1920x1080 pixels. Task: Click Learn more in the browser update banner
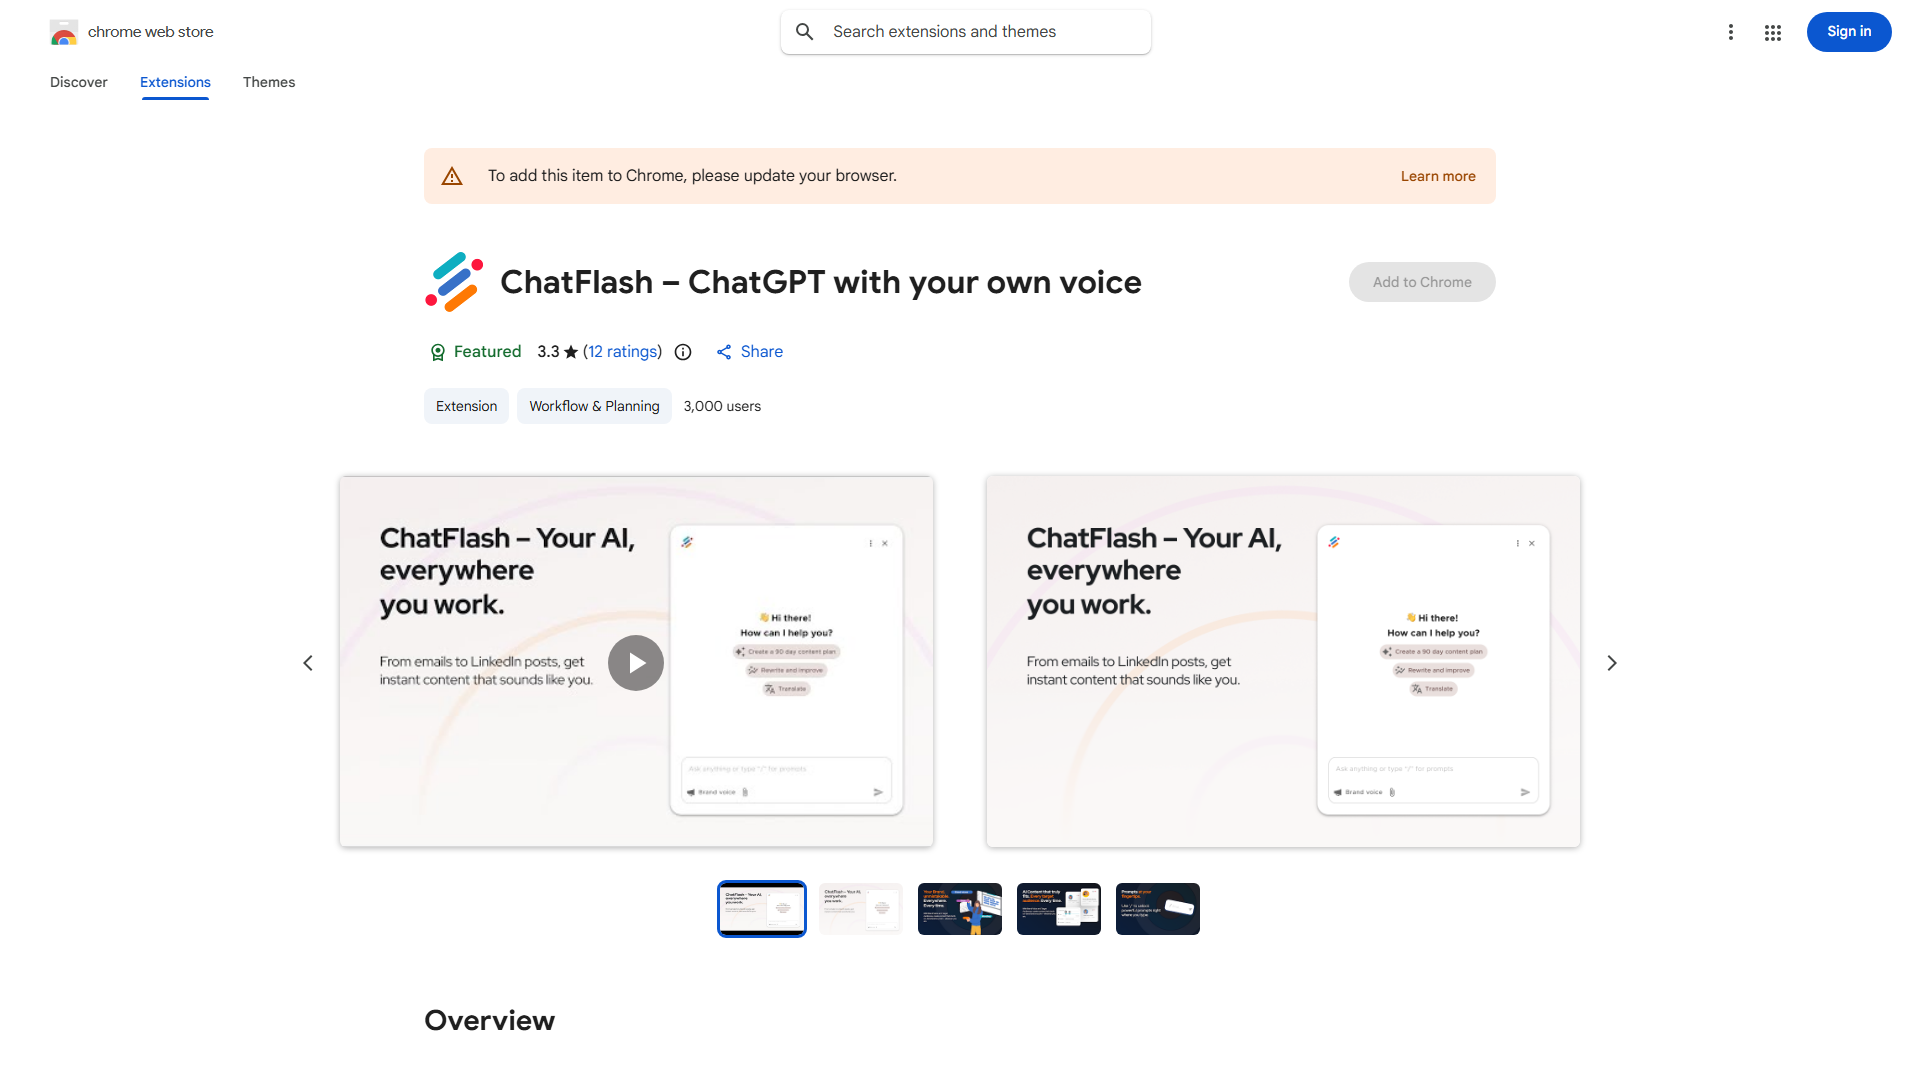pos(1437,176)
